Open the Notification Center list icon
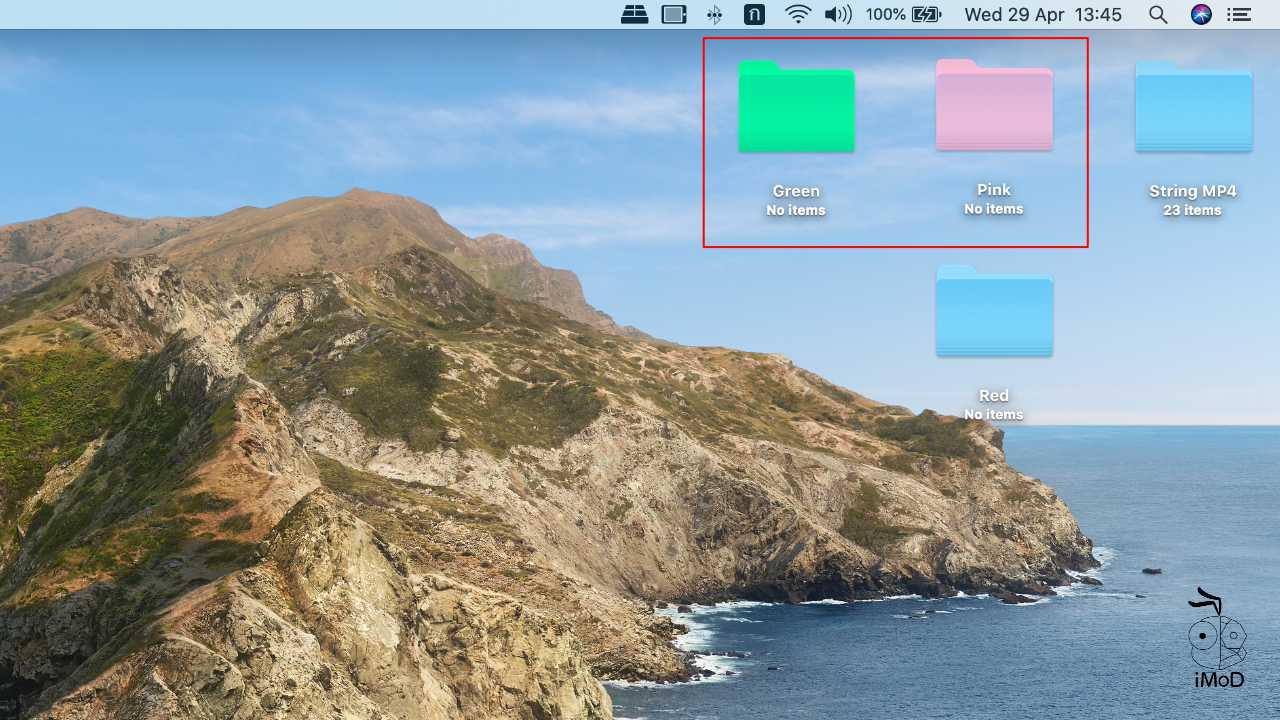Viewport: 1280px width, 720px height. click(1240, 14)
